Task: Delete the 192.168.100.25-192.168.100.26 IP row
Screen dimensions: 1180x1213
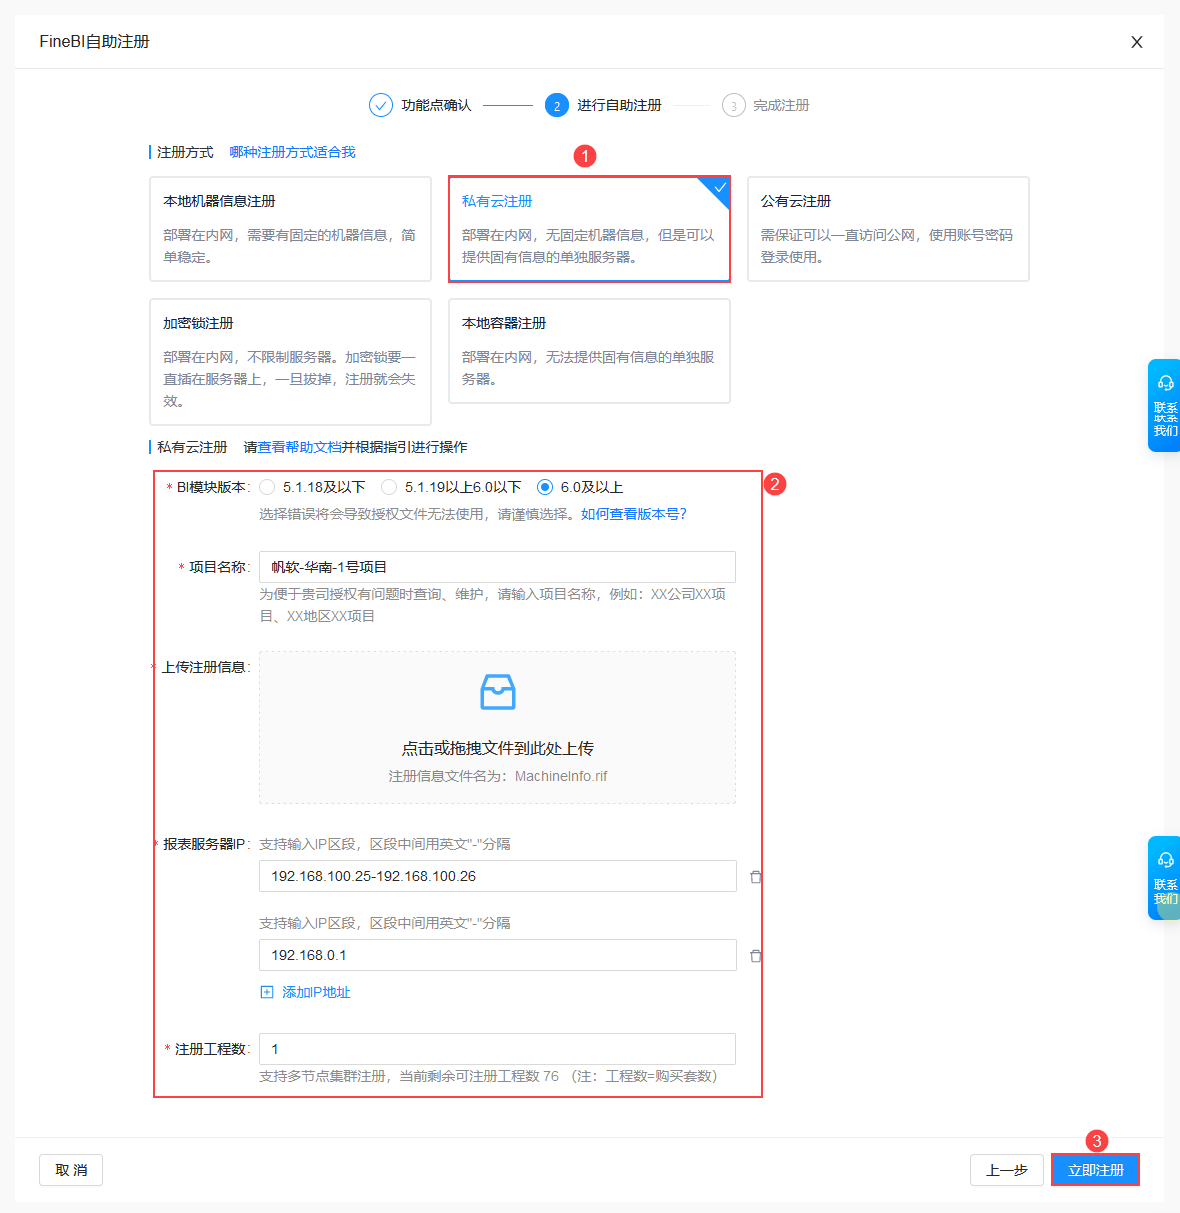Action: point(756,877)
